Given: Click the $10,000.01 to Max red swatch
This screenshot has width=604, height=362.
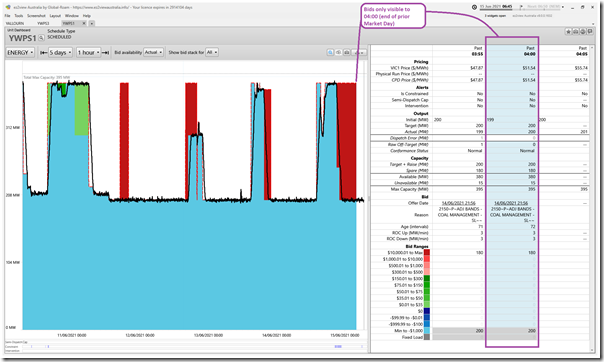Looking at the screenshot, I should coord(427,253).
